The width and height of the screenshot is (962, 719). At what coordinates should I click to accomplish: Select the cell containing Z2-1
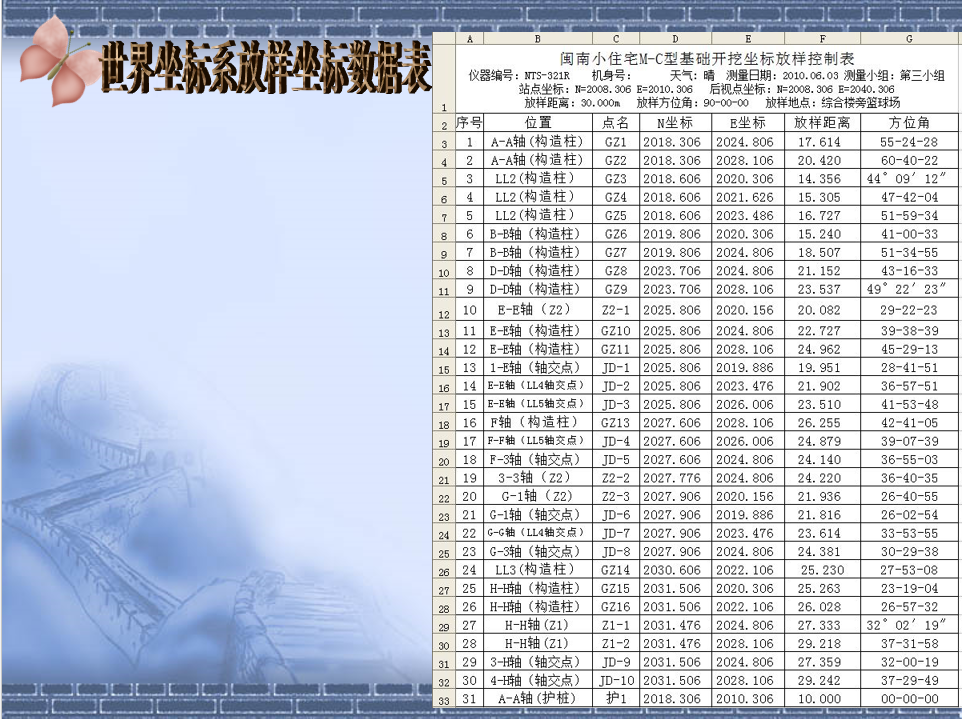617,310
